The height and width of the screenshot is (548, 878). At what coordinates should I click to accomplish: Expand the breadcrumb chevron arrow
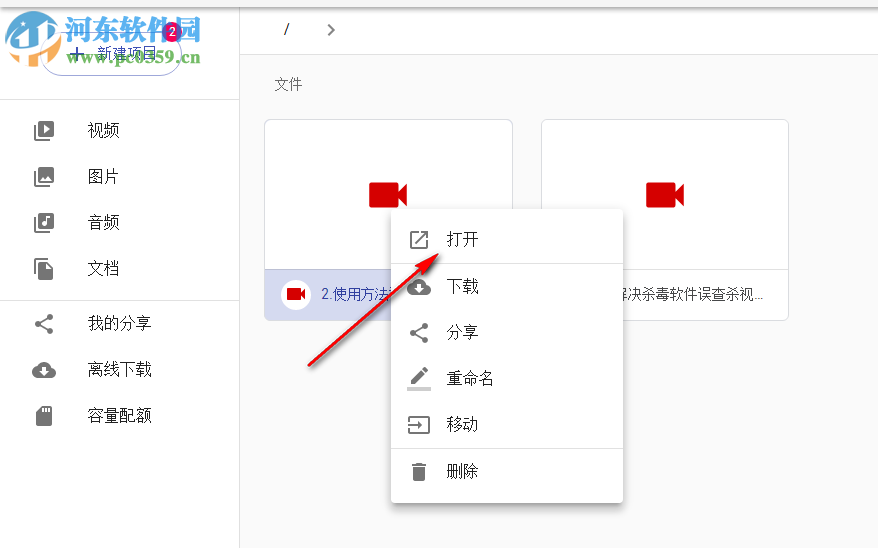pyautogui.click(x=331, y=30)
